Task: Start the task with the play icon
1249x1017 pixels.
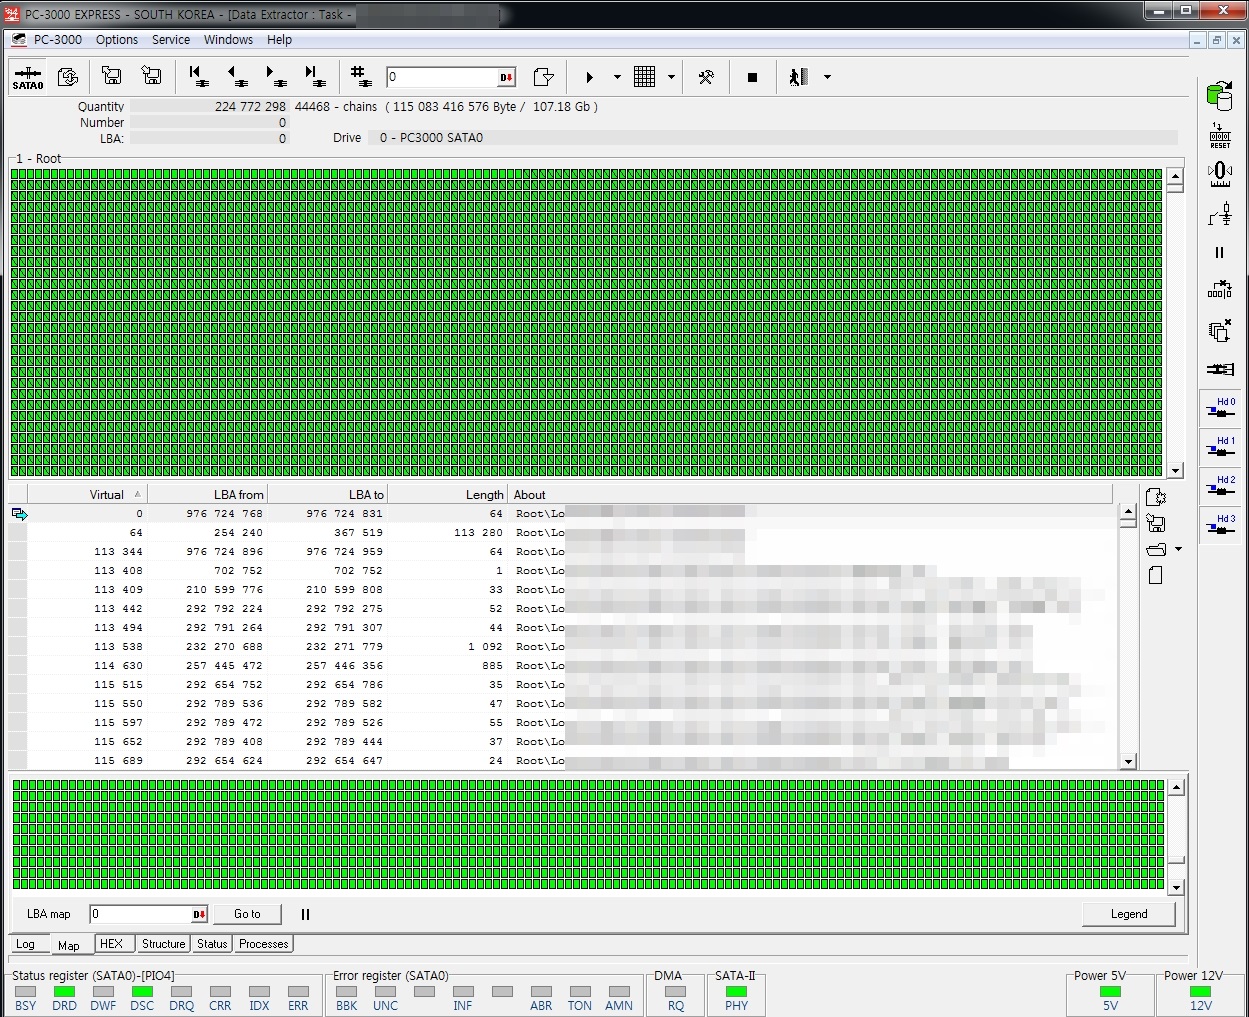Action: (589, 77)
